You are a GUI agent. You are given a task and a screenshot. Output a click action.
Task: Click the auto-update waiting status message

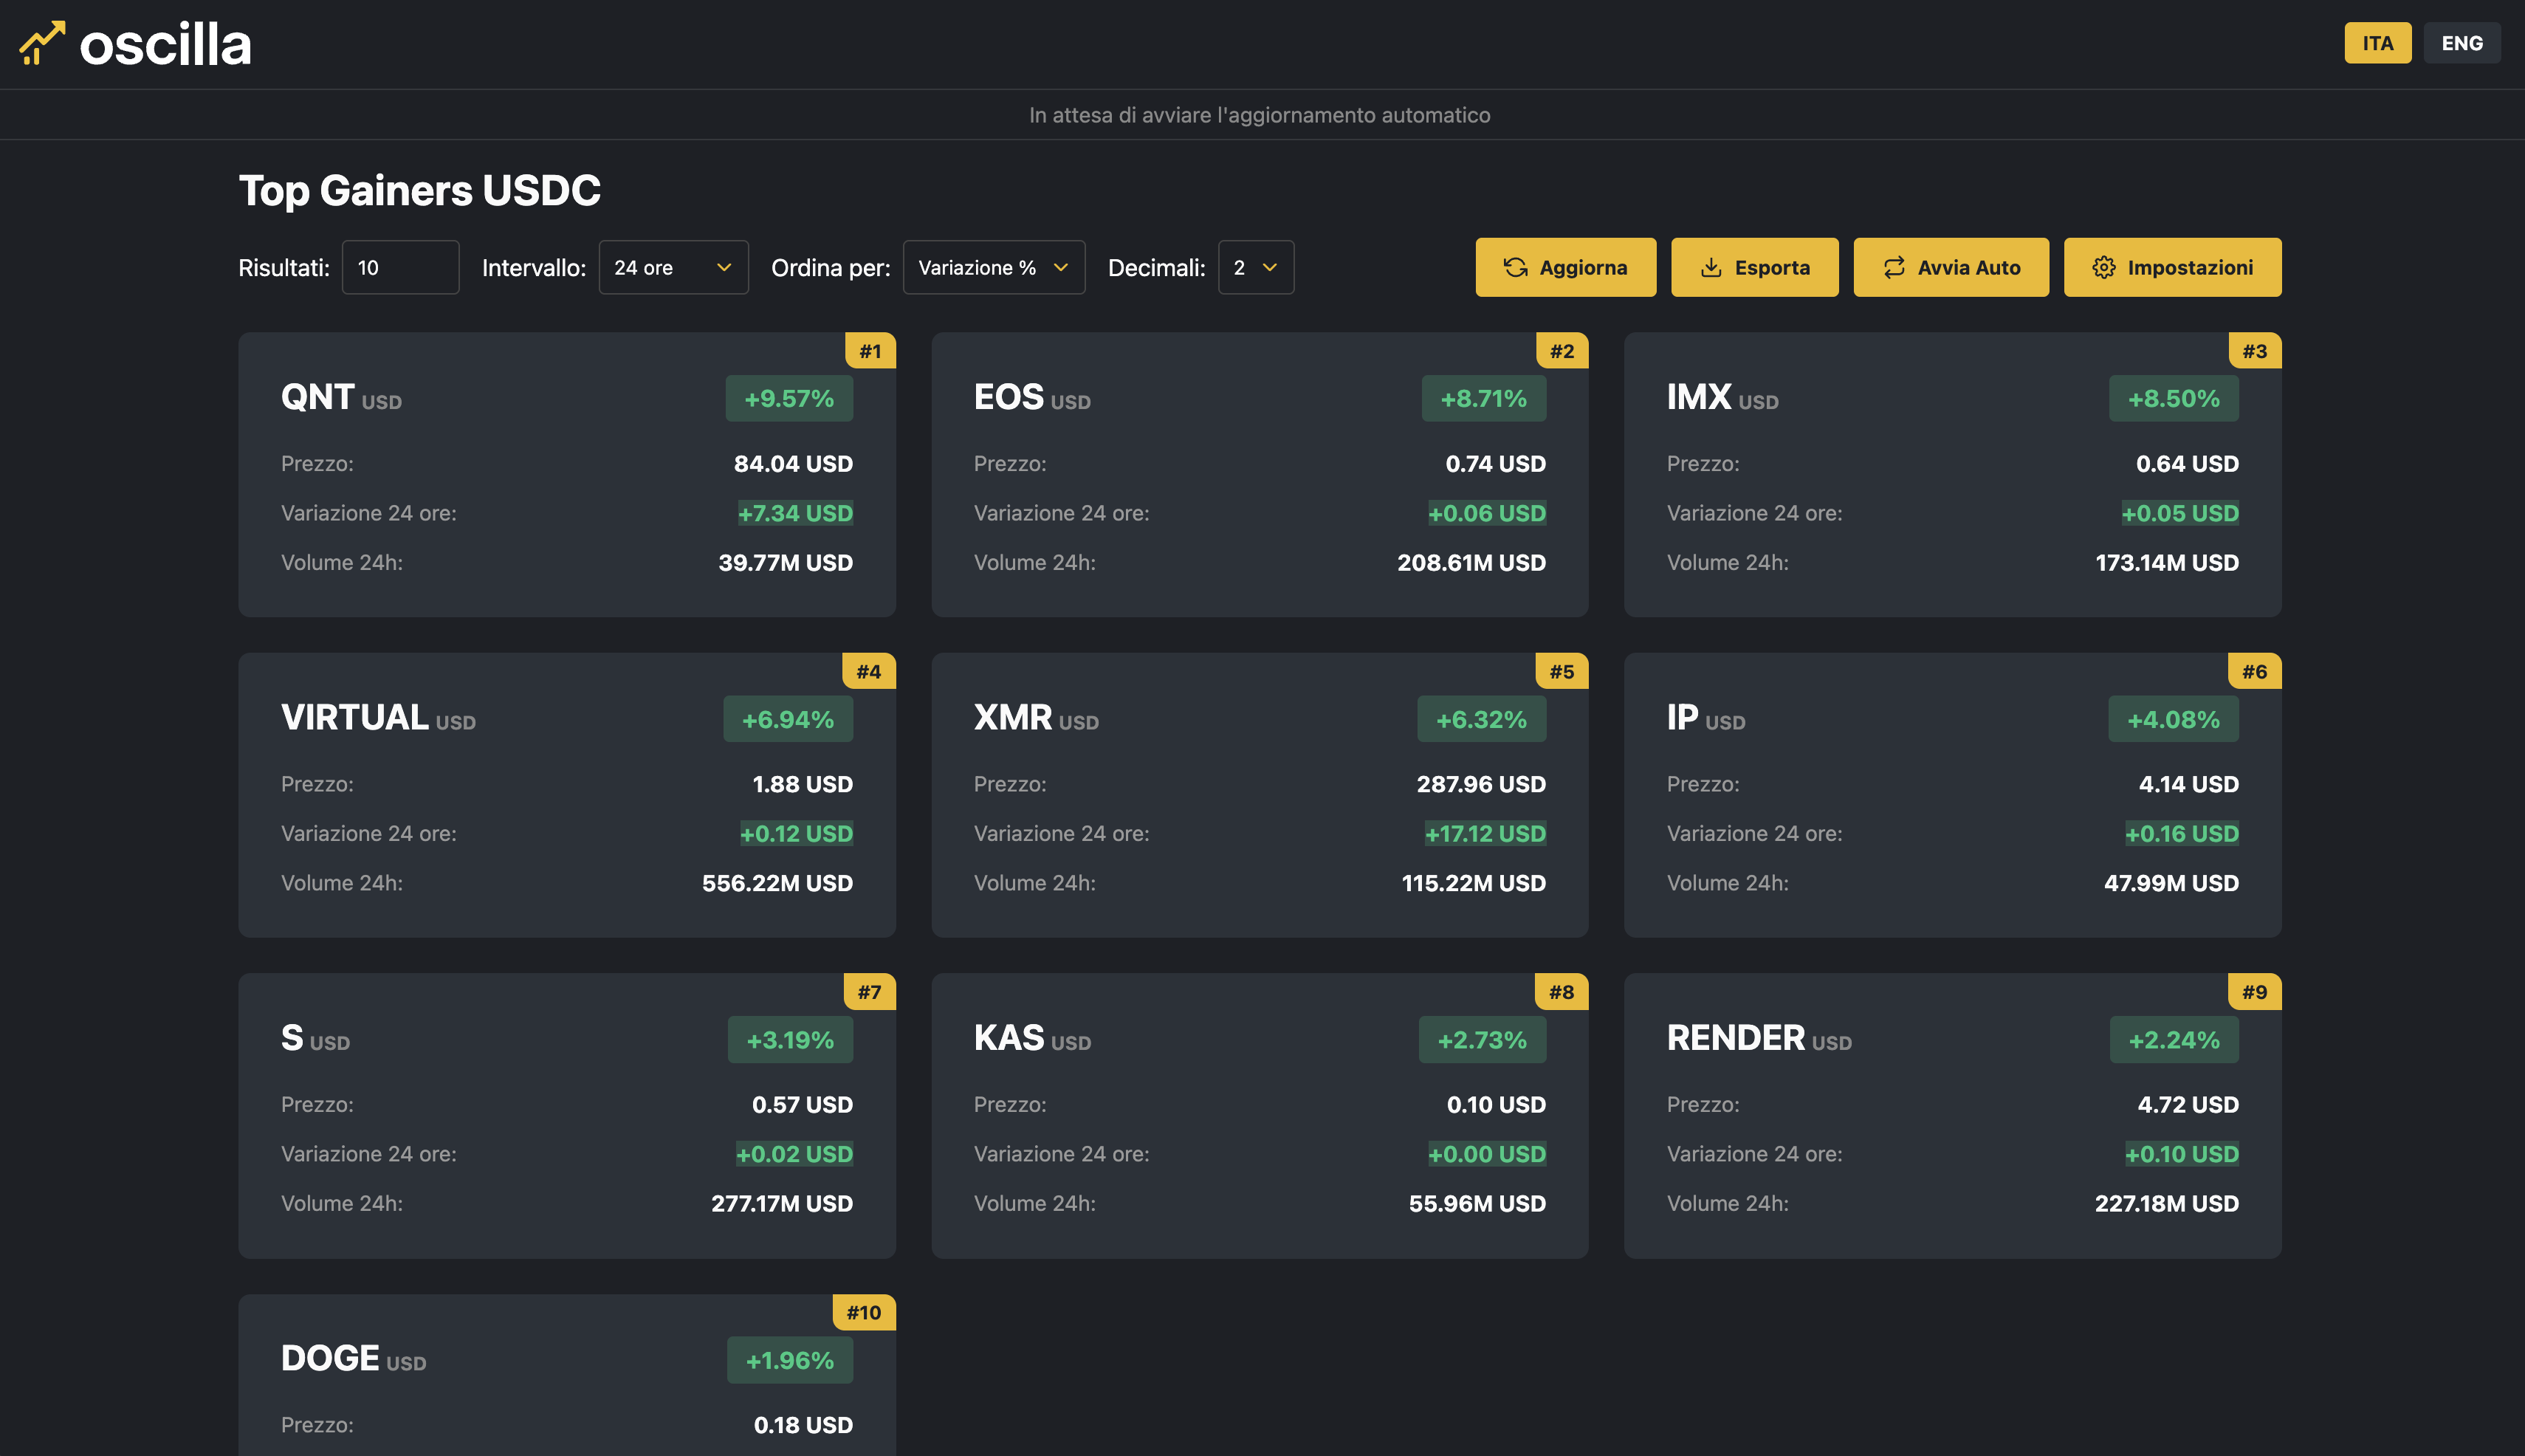1259,115
